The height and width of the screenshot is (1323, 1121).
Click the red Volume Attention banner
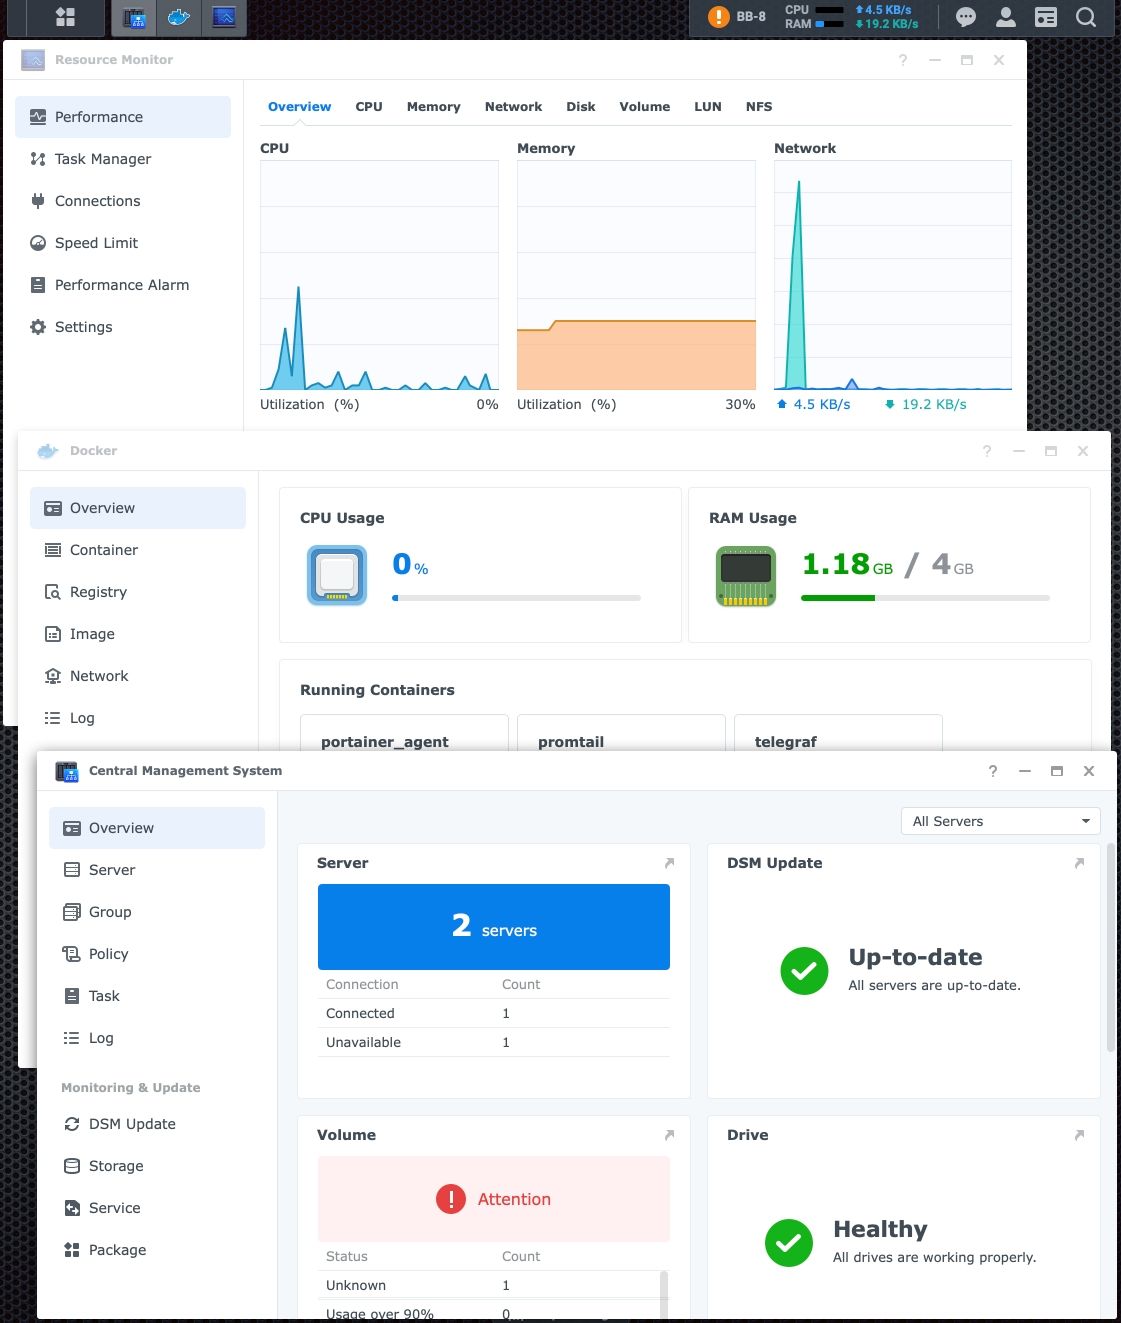pyautogui.click(x=494, y=1199)
